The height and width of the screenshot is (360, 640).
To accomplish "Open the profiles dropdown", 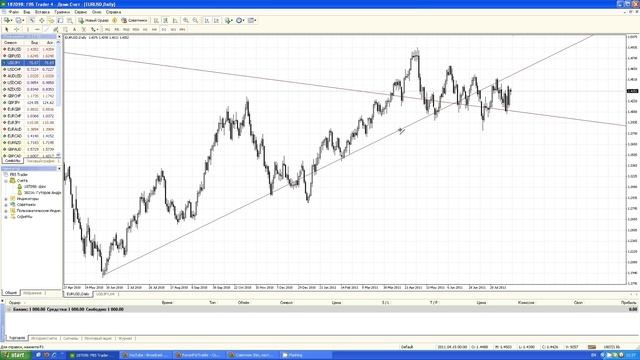I will pos(20,20).
